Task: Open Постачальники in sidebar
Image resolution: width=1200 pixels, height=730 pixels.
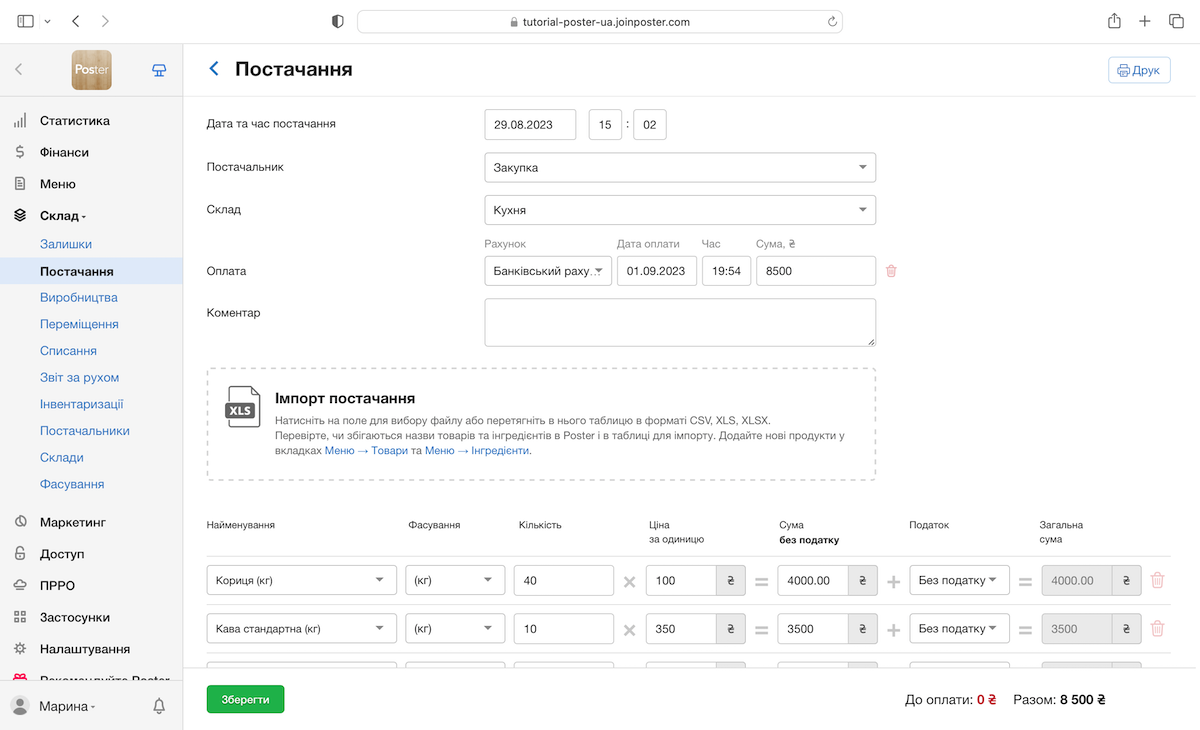Action: 85,431
